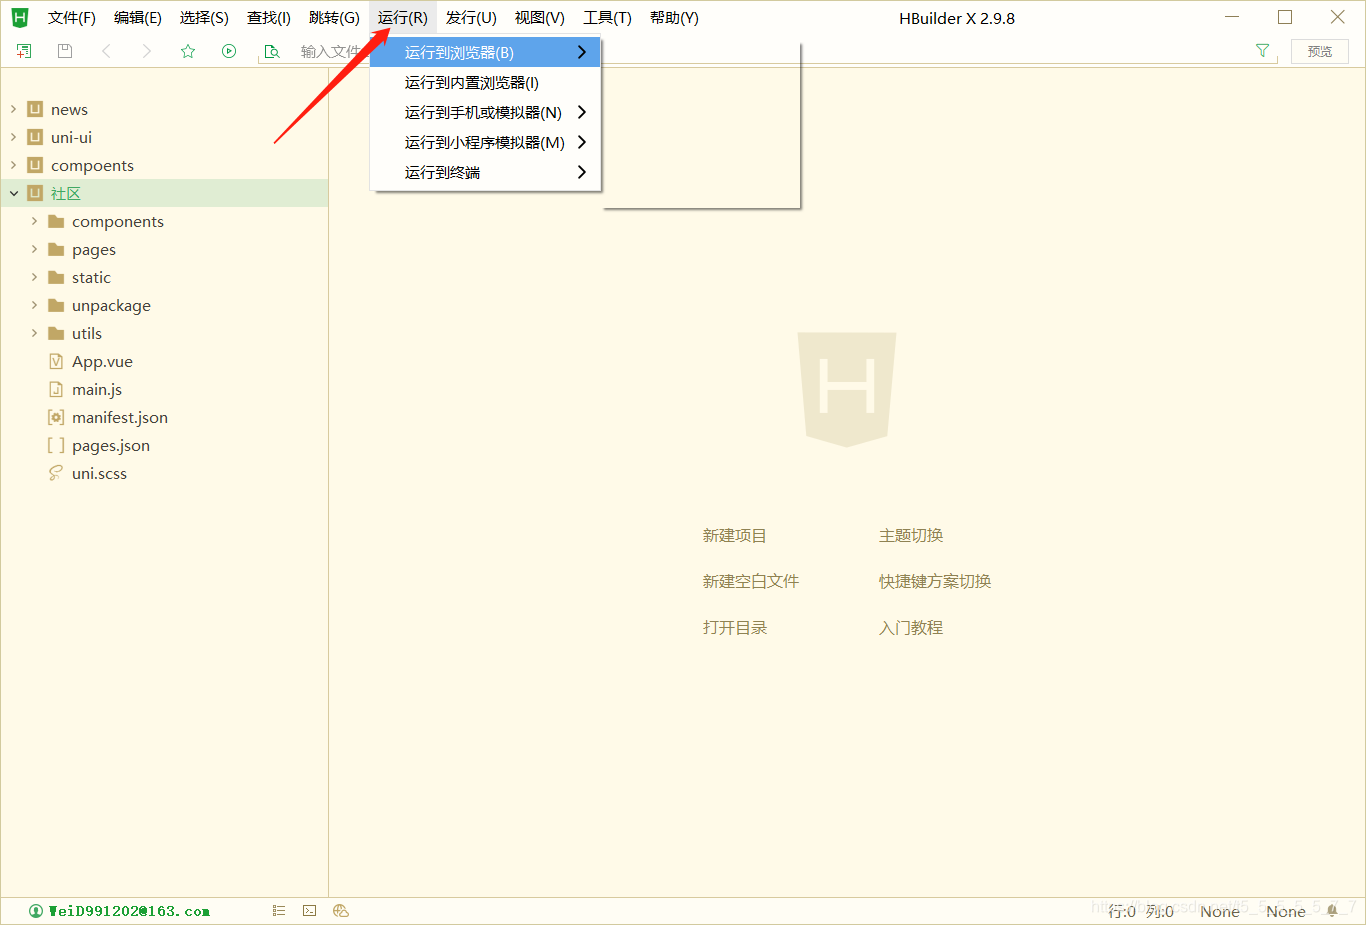Click the green filter funnel icon
The image size is (1366, 925).
point(1262,51)
